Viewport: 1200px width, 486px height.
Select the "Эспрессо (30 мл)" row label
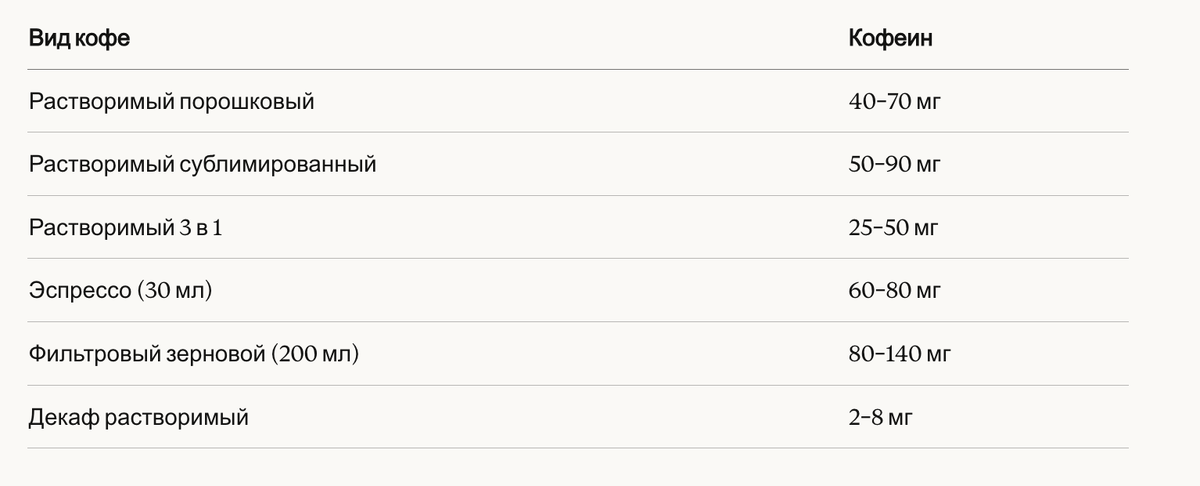coord(121,291)
